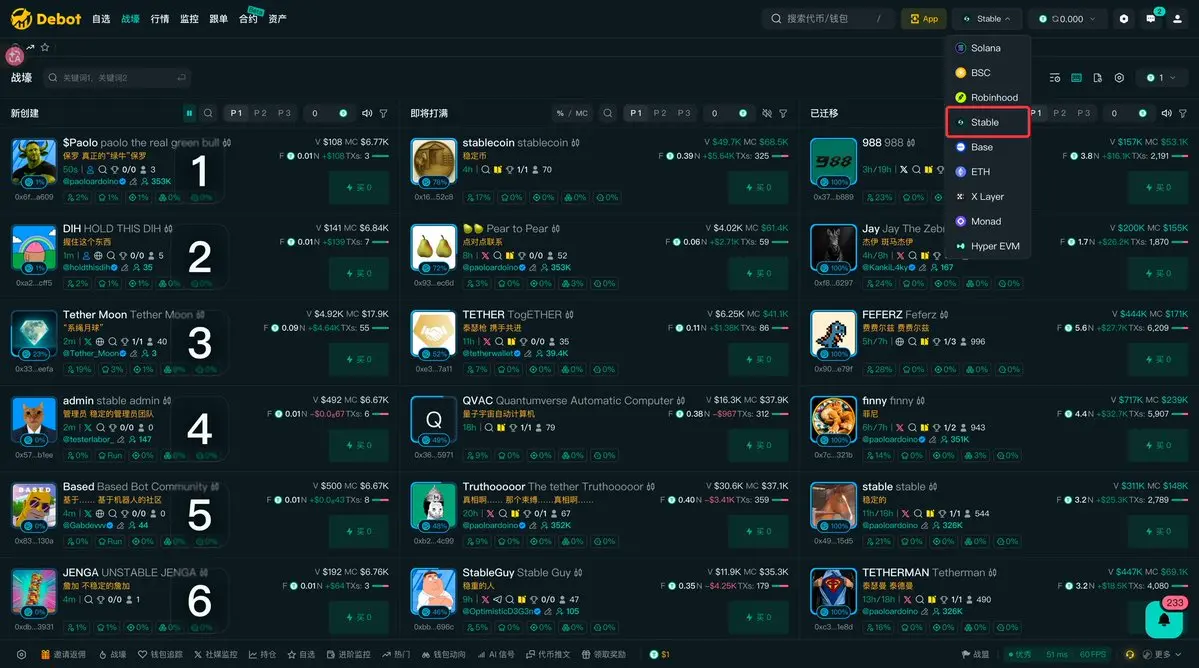Open 社媒监控 in the bottom bar
Screen dimensions: 1199x668
click(x=216, y=654)
